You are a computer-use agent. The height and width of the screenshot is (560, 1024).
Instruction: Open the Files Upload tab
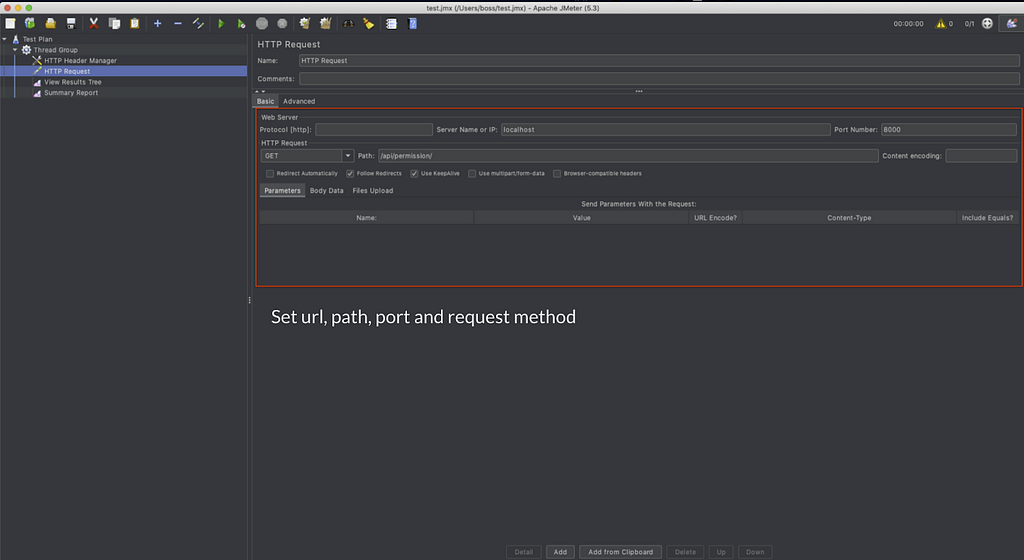coord(373,191)
